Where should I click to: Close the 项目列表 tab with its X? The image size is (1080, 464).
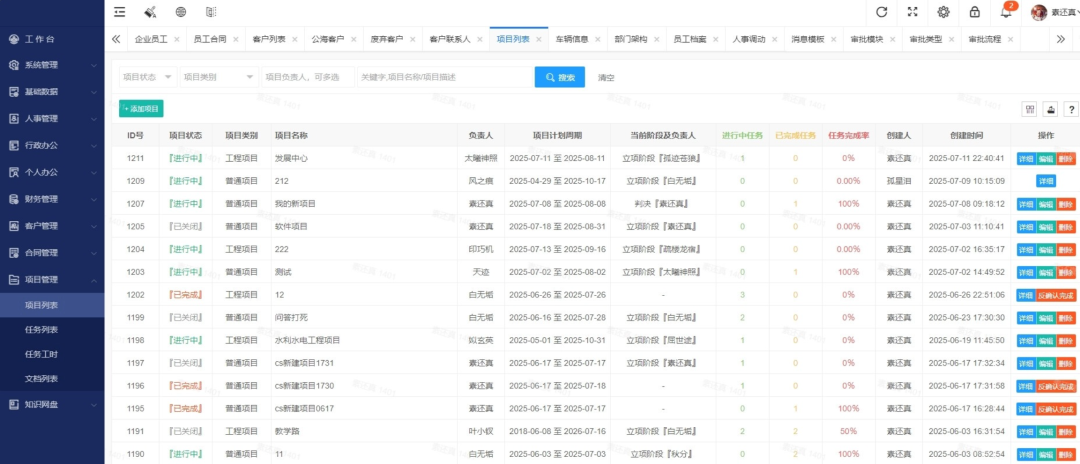540,39
